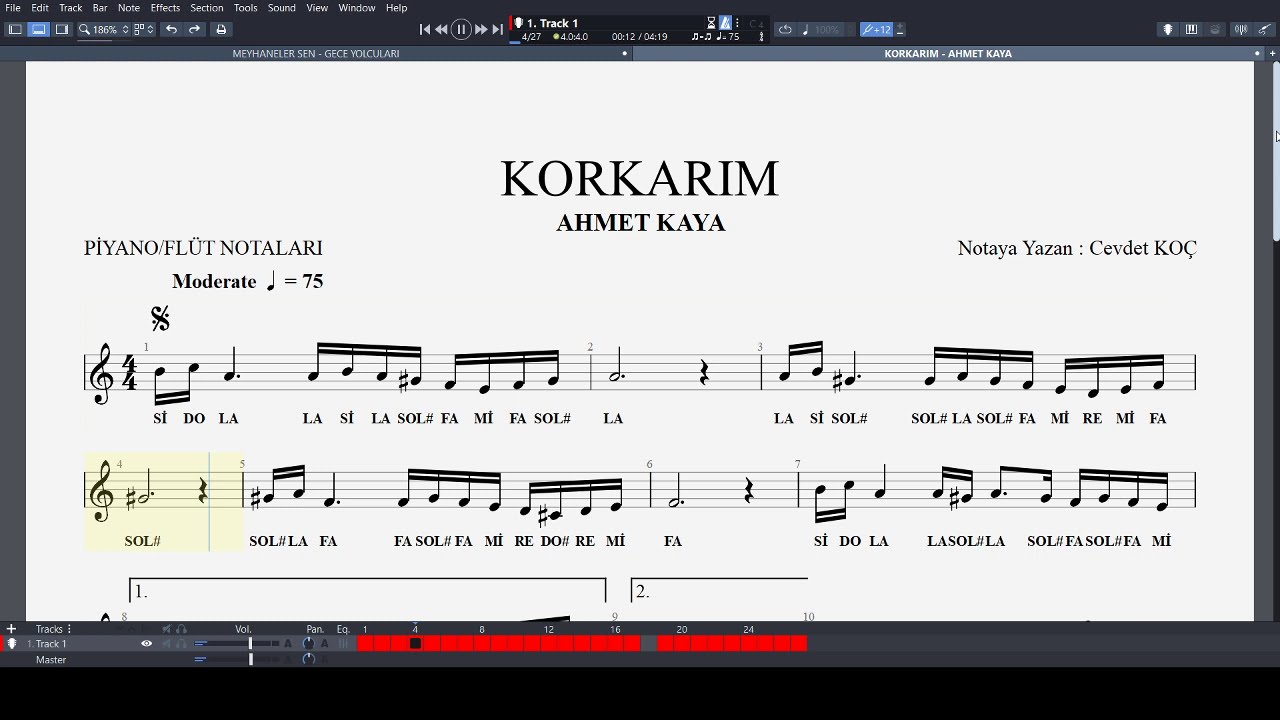This screenshot has height=720, width=1280.
Task: Jump to the first bar
Action: (425, 29)
